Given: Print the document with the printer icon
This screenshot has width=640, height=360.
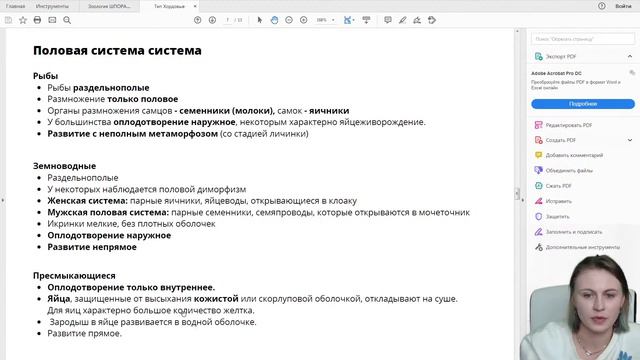Looking at the screenshot, I should click(x=37, y=20).
